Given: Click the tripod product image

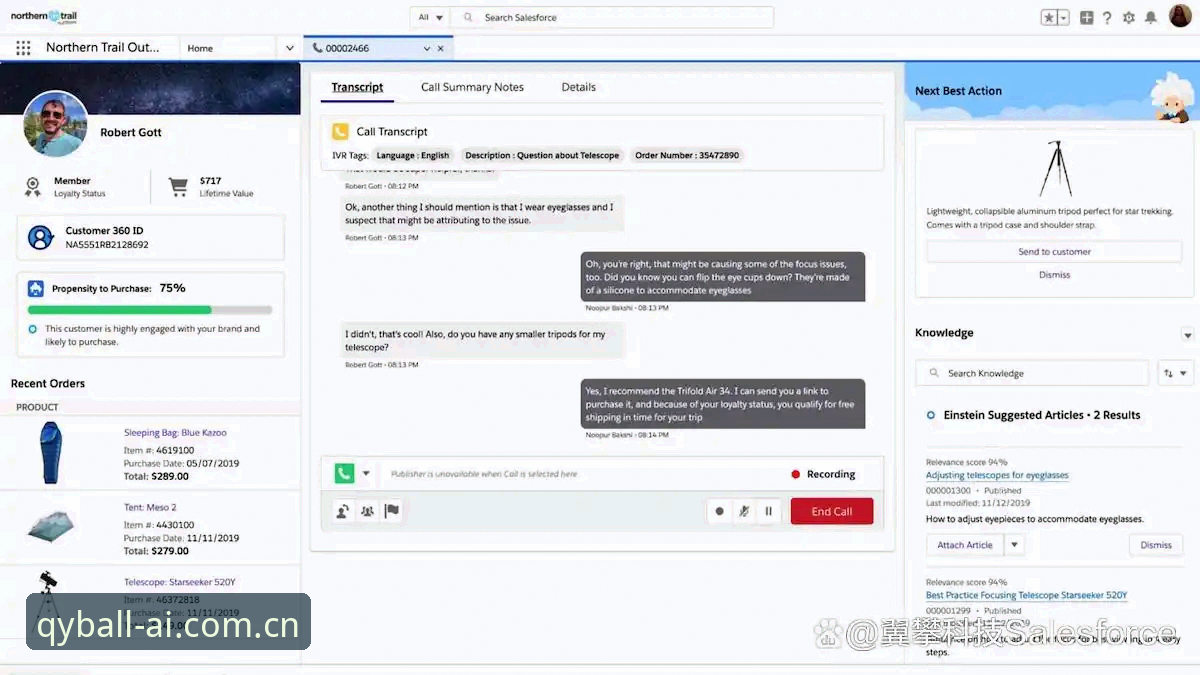Looking at the screenshot, I should (x=1055, y=168).
